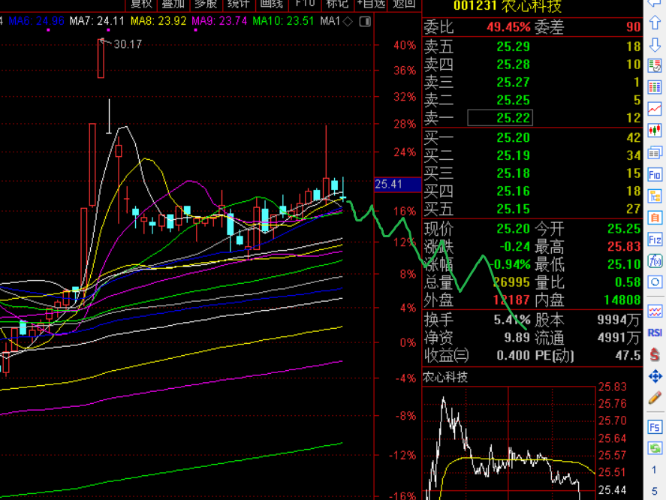Click the blue 25.41 price axis marker

click(398, 184)
